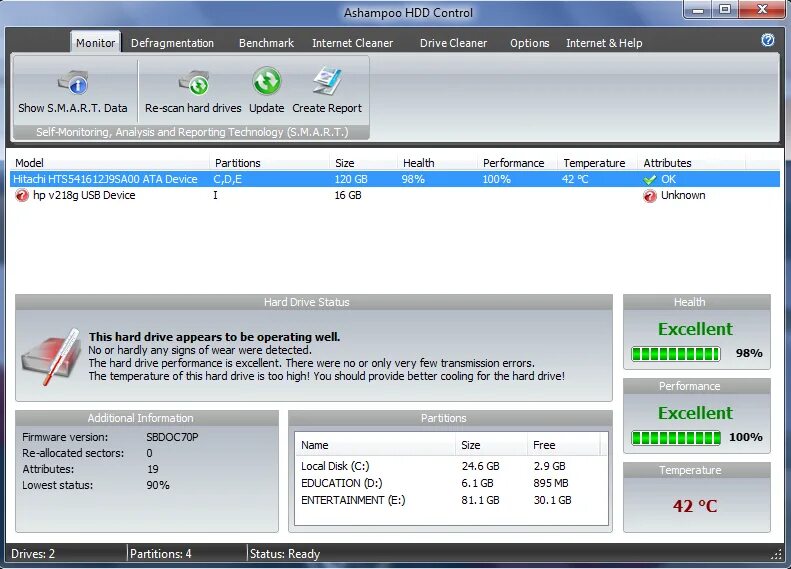This screenshot has height=569, width=791.
Task: Sort by the Attributes column header
Action: [x=692, y=163]
